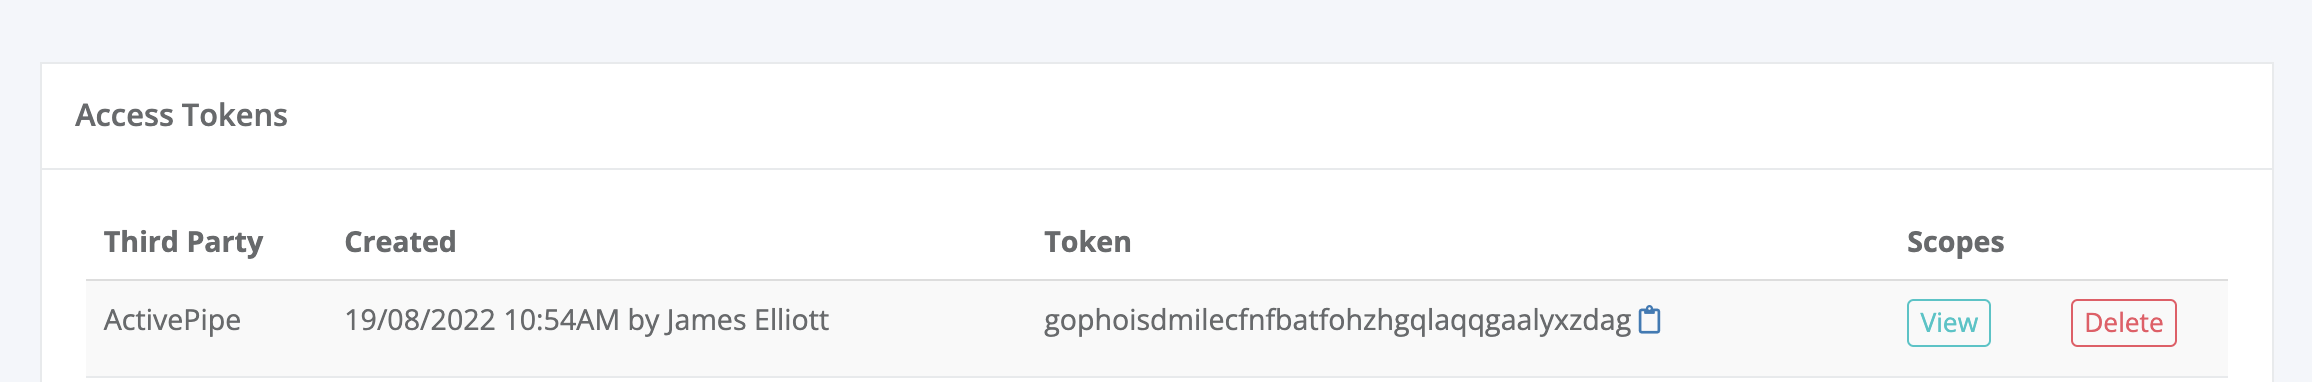The image size is (2312, 382).
Task: Copy the ActivePipe token with clipboard icon
Action: (x=1650, y=320)
